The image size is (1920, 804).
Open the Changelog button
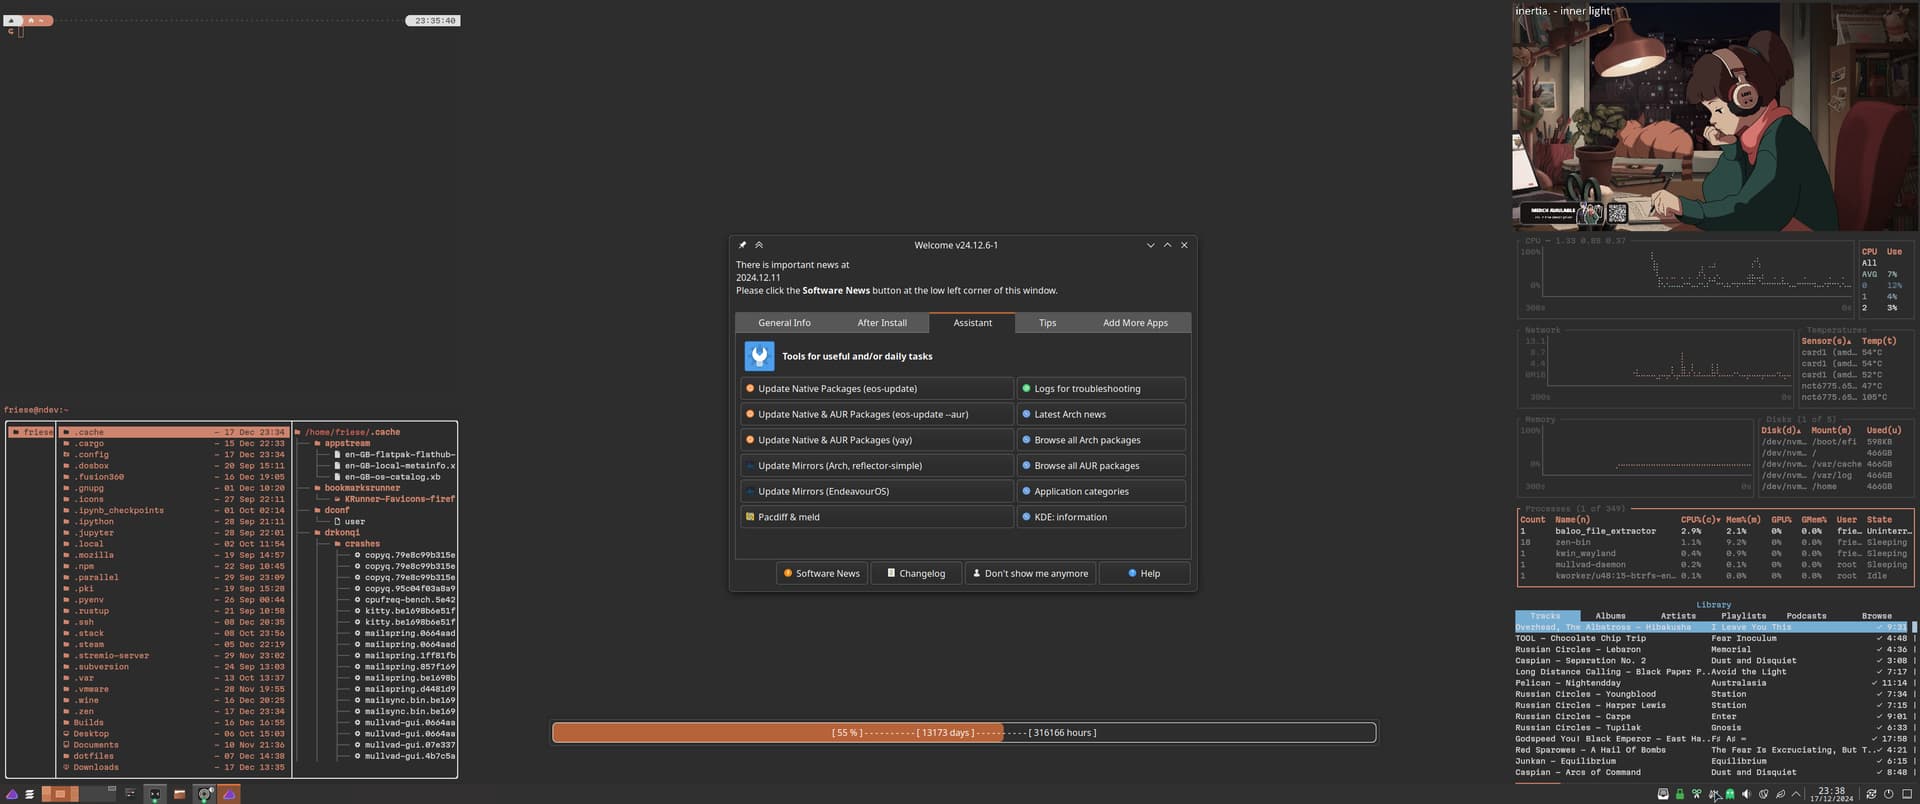pyautogui.click(x=916, y=574)
